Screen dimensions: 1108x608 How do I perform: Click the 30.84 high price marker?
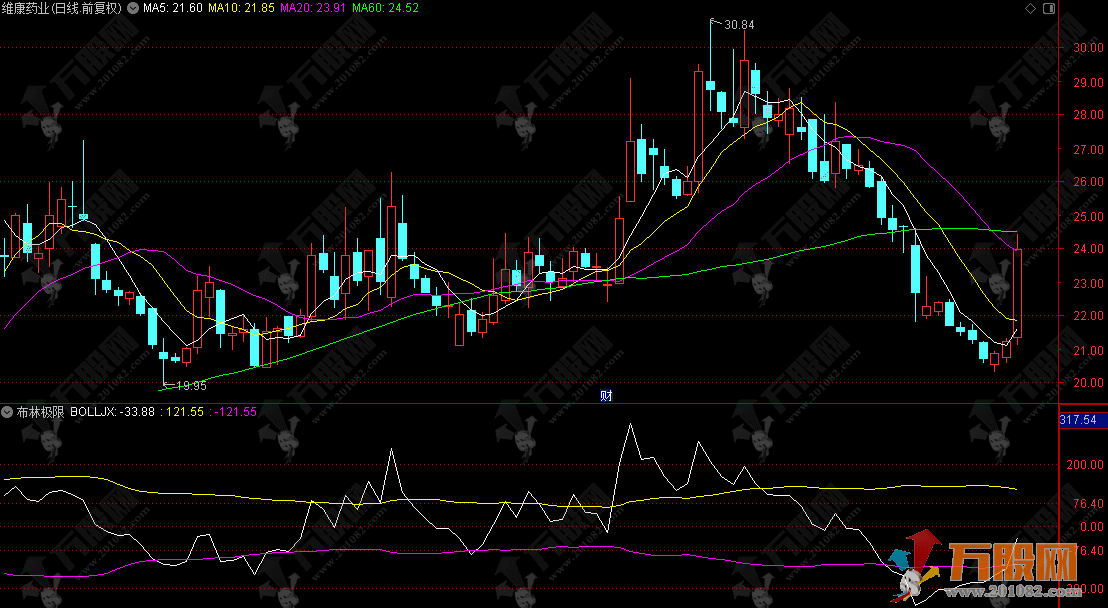click(738, 24)
